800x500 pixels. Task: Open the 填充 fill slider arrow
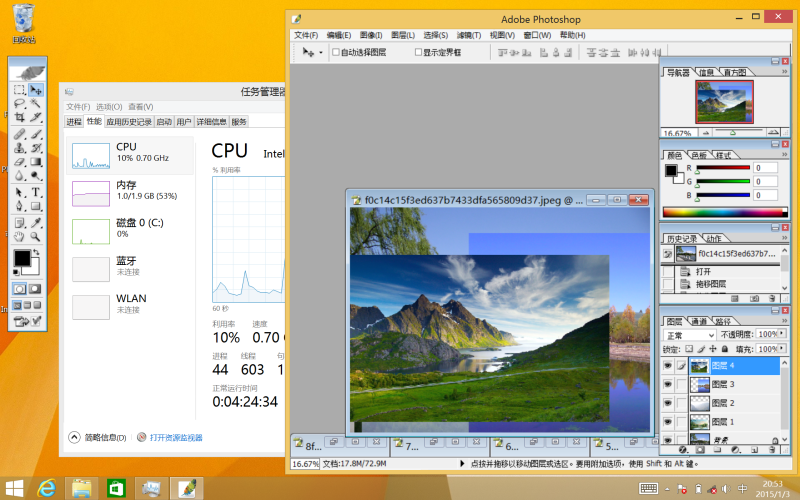pyautogui.click(x=782, y=348)
